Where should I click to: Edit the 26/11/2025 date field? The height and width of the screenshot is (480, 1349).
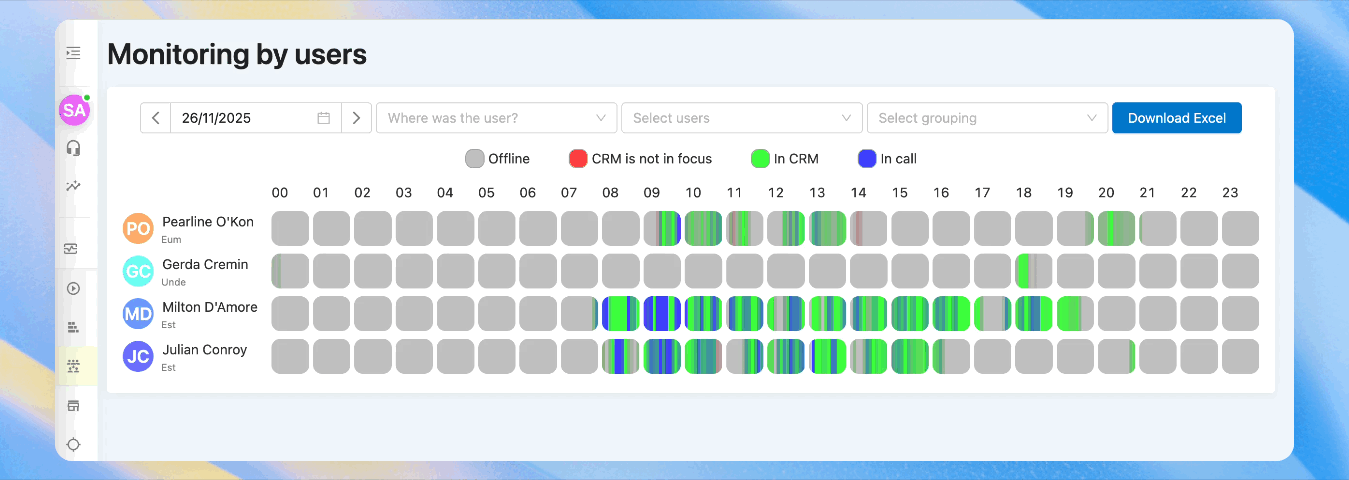(x=256, y=118)
